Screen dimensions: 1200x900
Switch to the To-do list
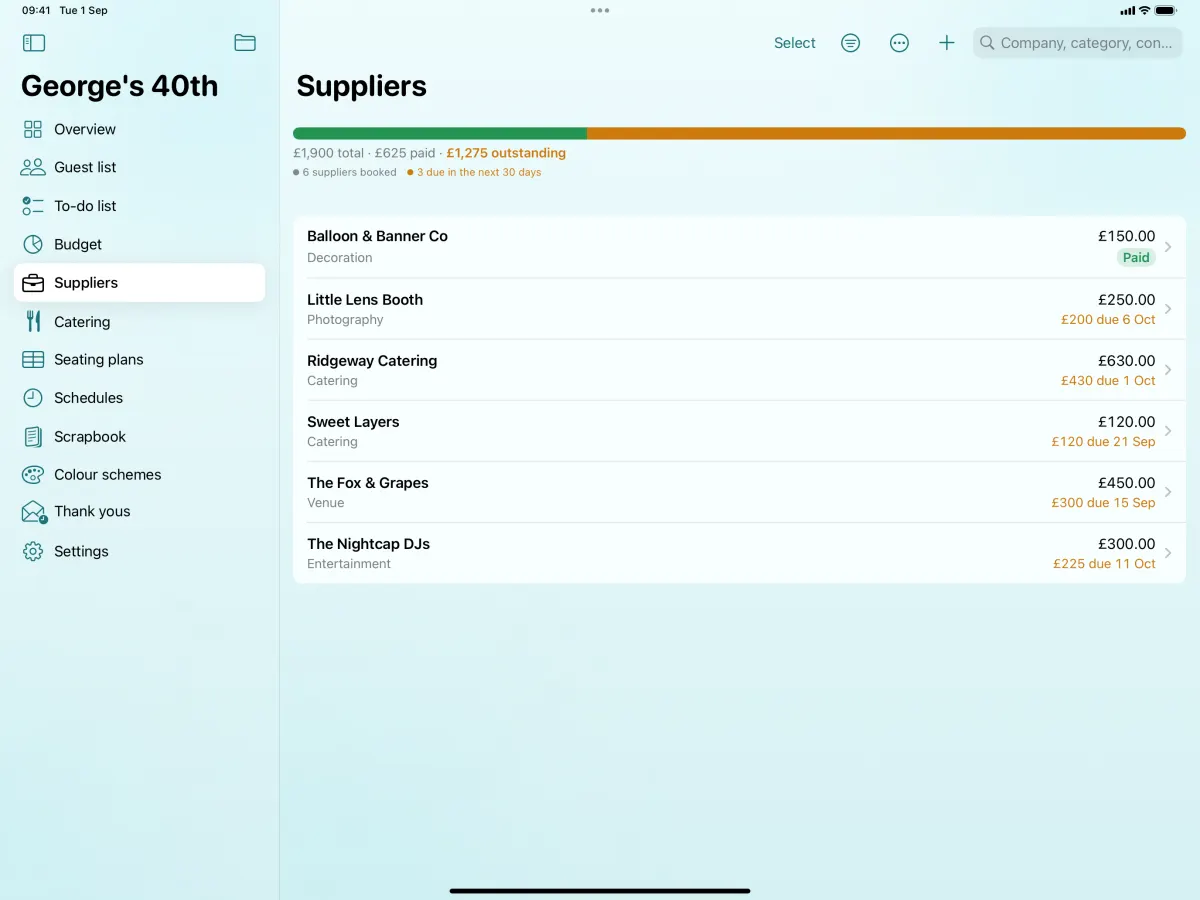pos(139,206)
